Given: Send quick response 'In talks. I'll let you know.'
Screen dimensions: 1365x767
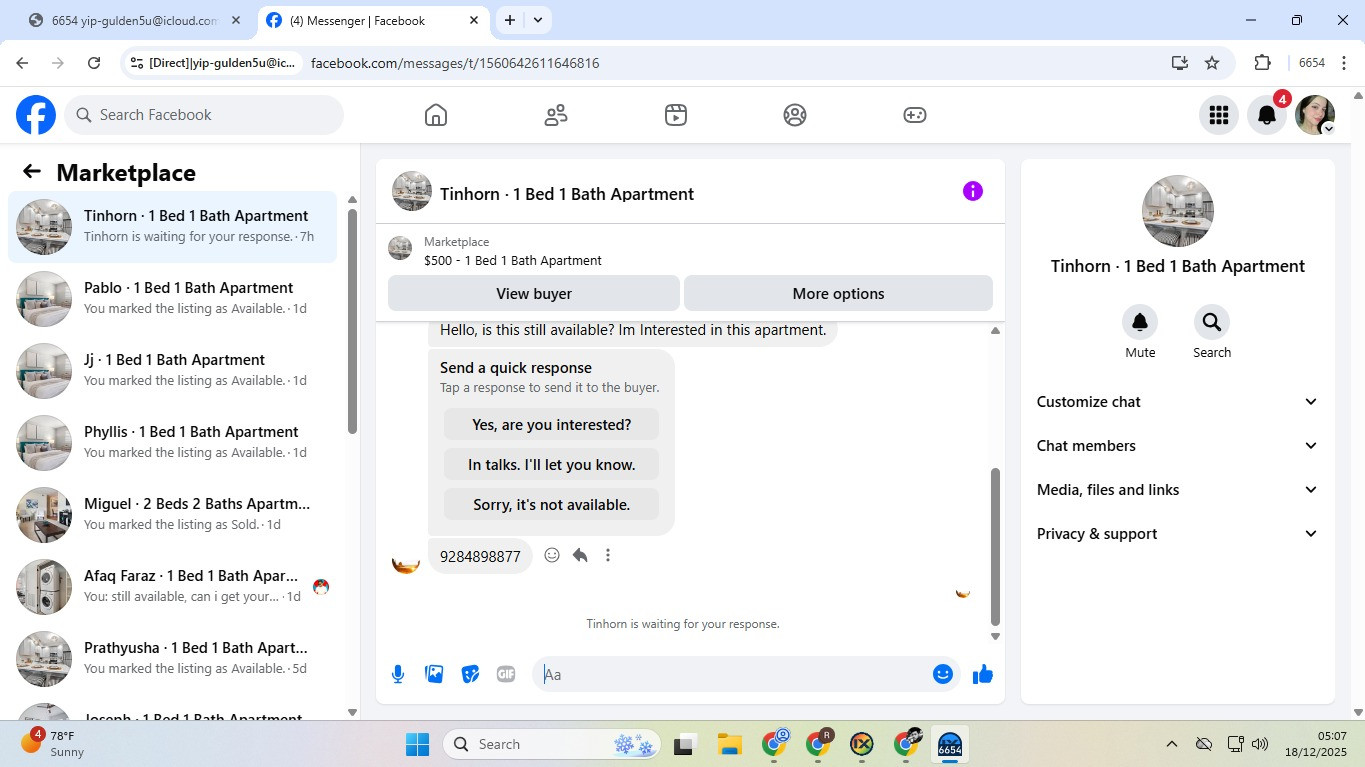Looking at the screenshot, I should pyautogui.click(x=552, y=464).
